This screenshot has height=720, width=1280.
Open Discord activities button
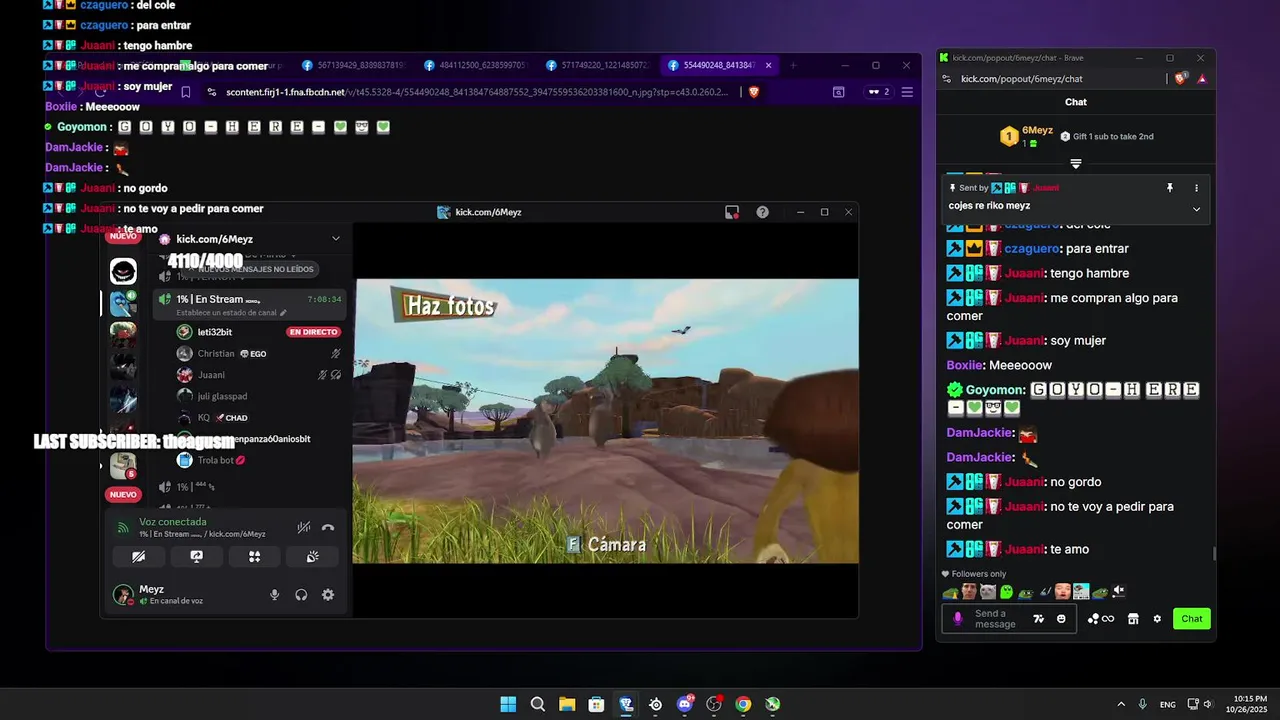tap(254, 557)
